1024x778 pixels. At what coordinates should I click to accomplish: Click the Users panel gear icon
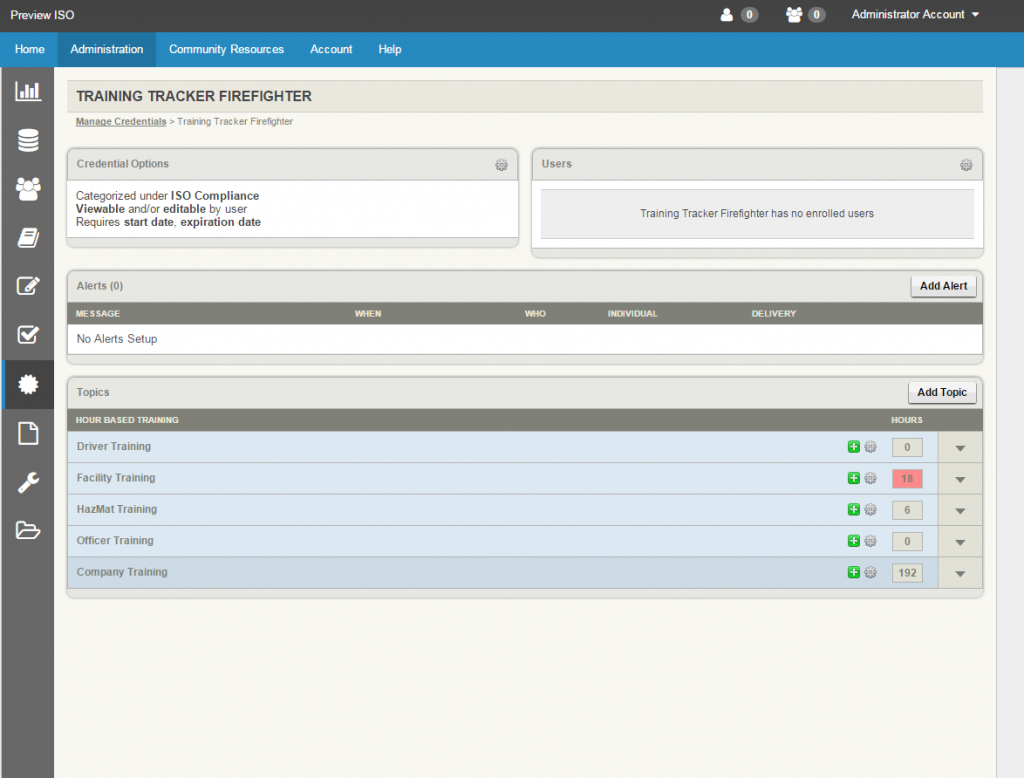pos(966,165)
